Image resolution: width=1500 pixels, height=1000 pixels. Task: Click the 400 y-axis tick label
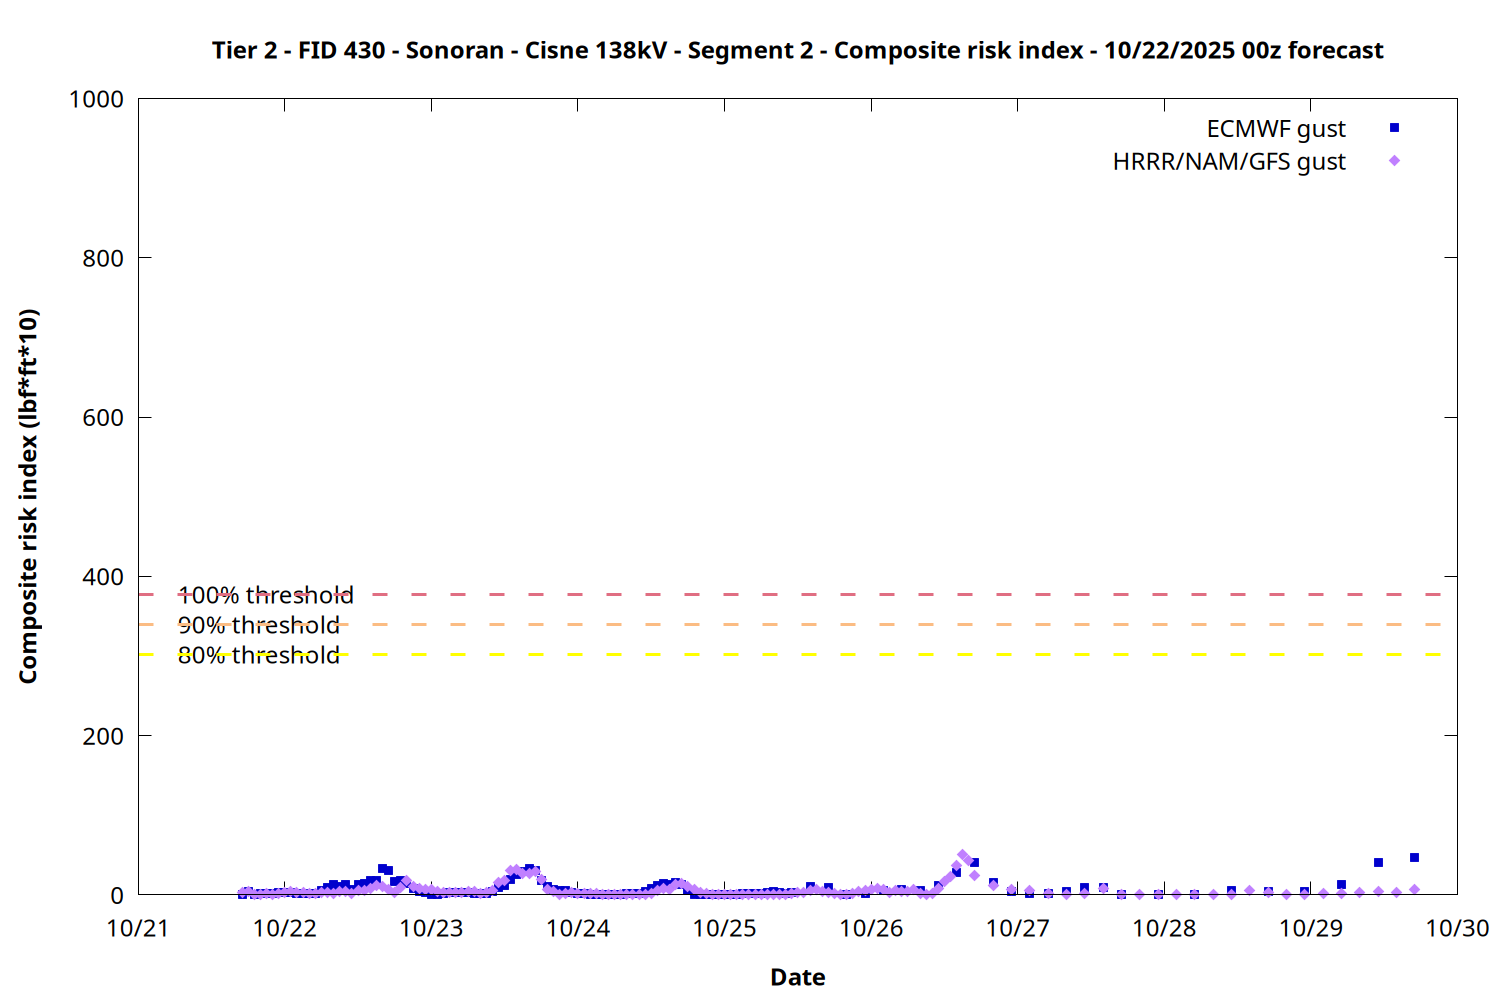(103, 577)
